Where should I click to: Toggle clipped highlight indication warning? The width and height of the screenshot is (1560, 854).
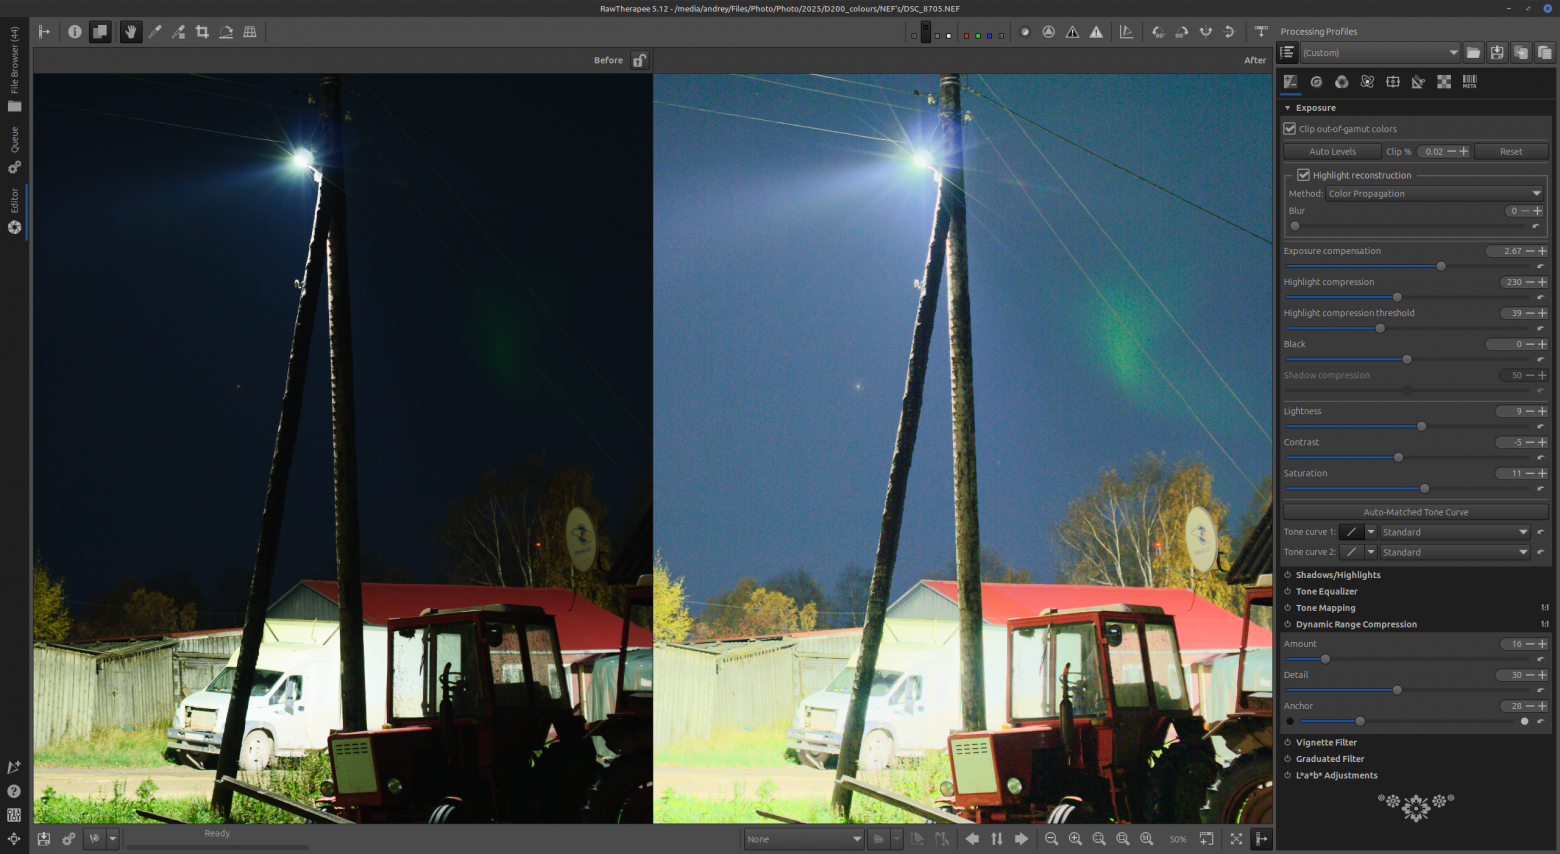click(1096, 32)
